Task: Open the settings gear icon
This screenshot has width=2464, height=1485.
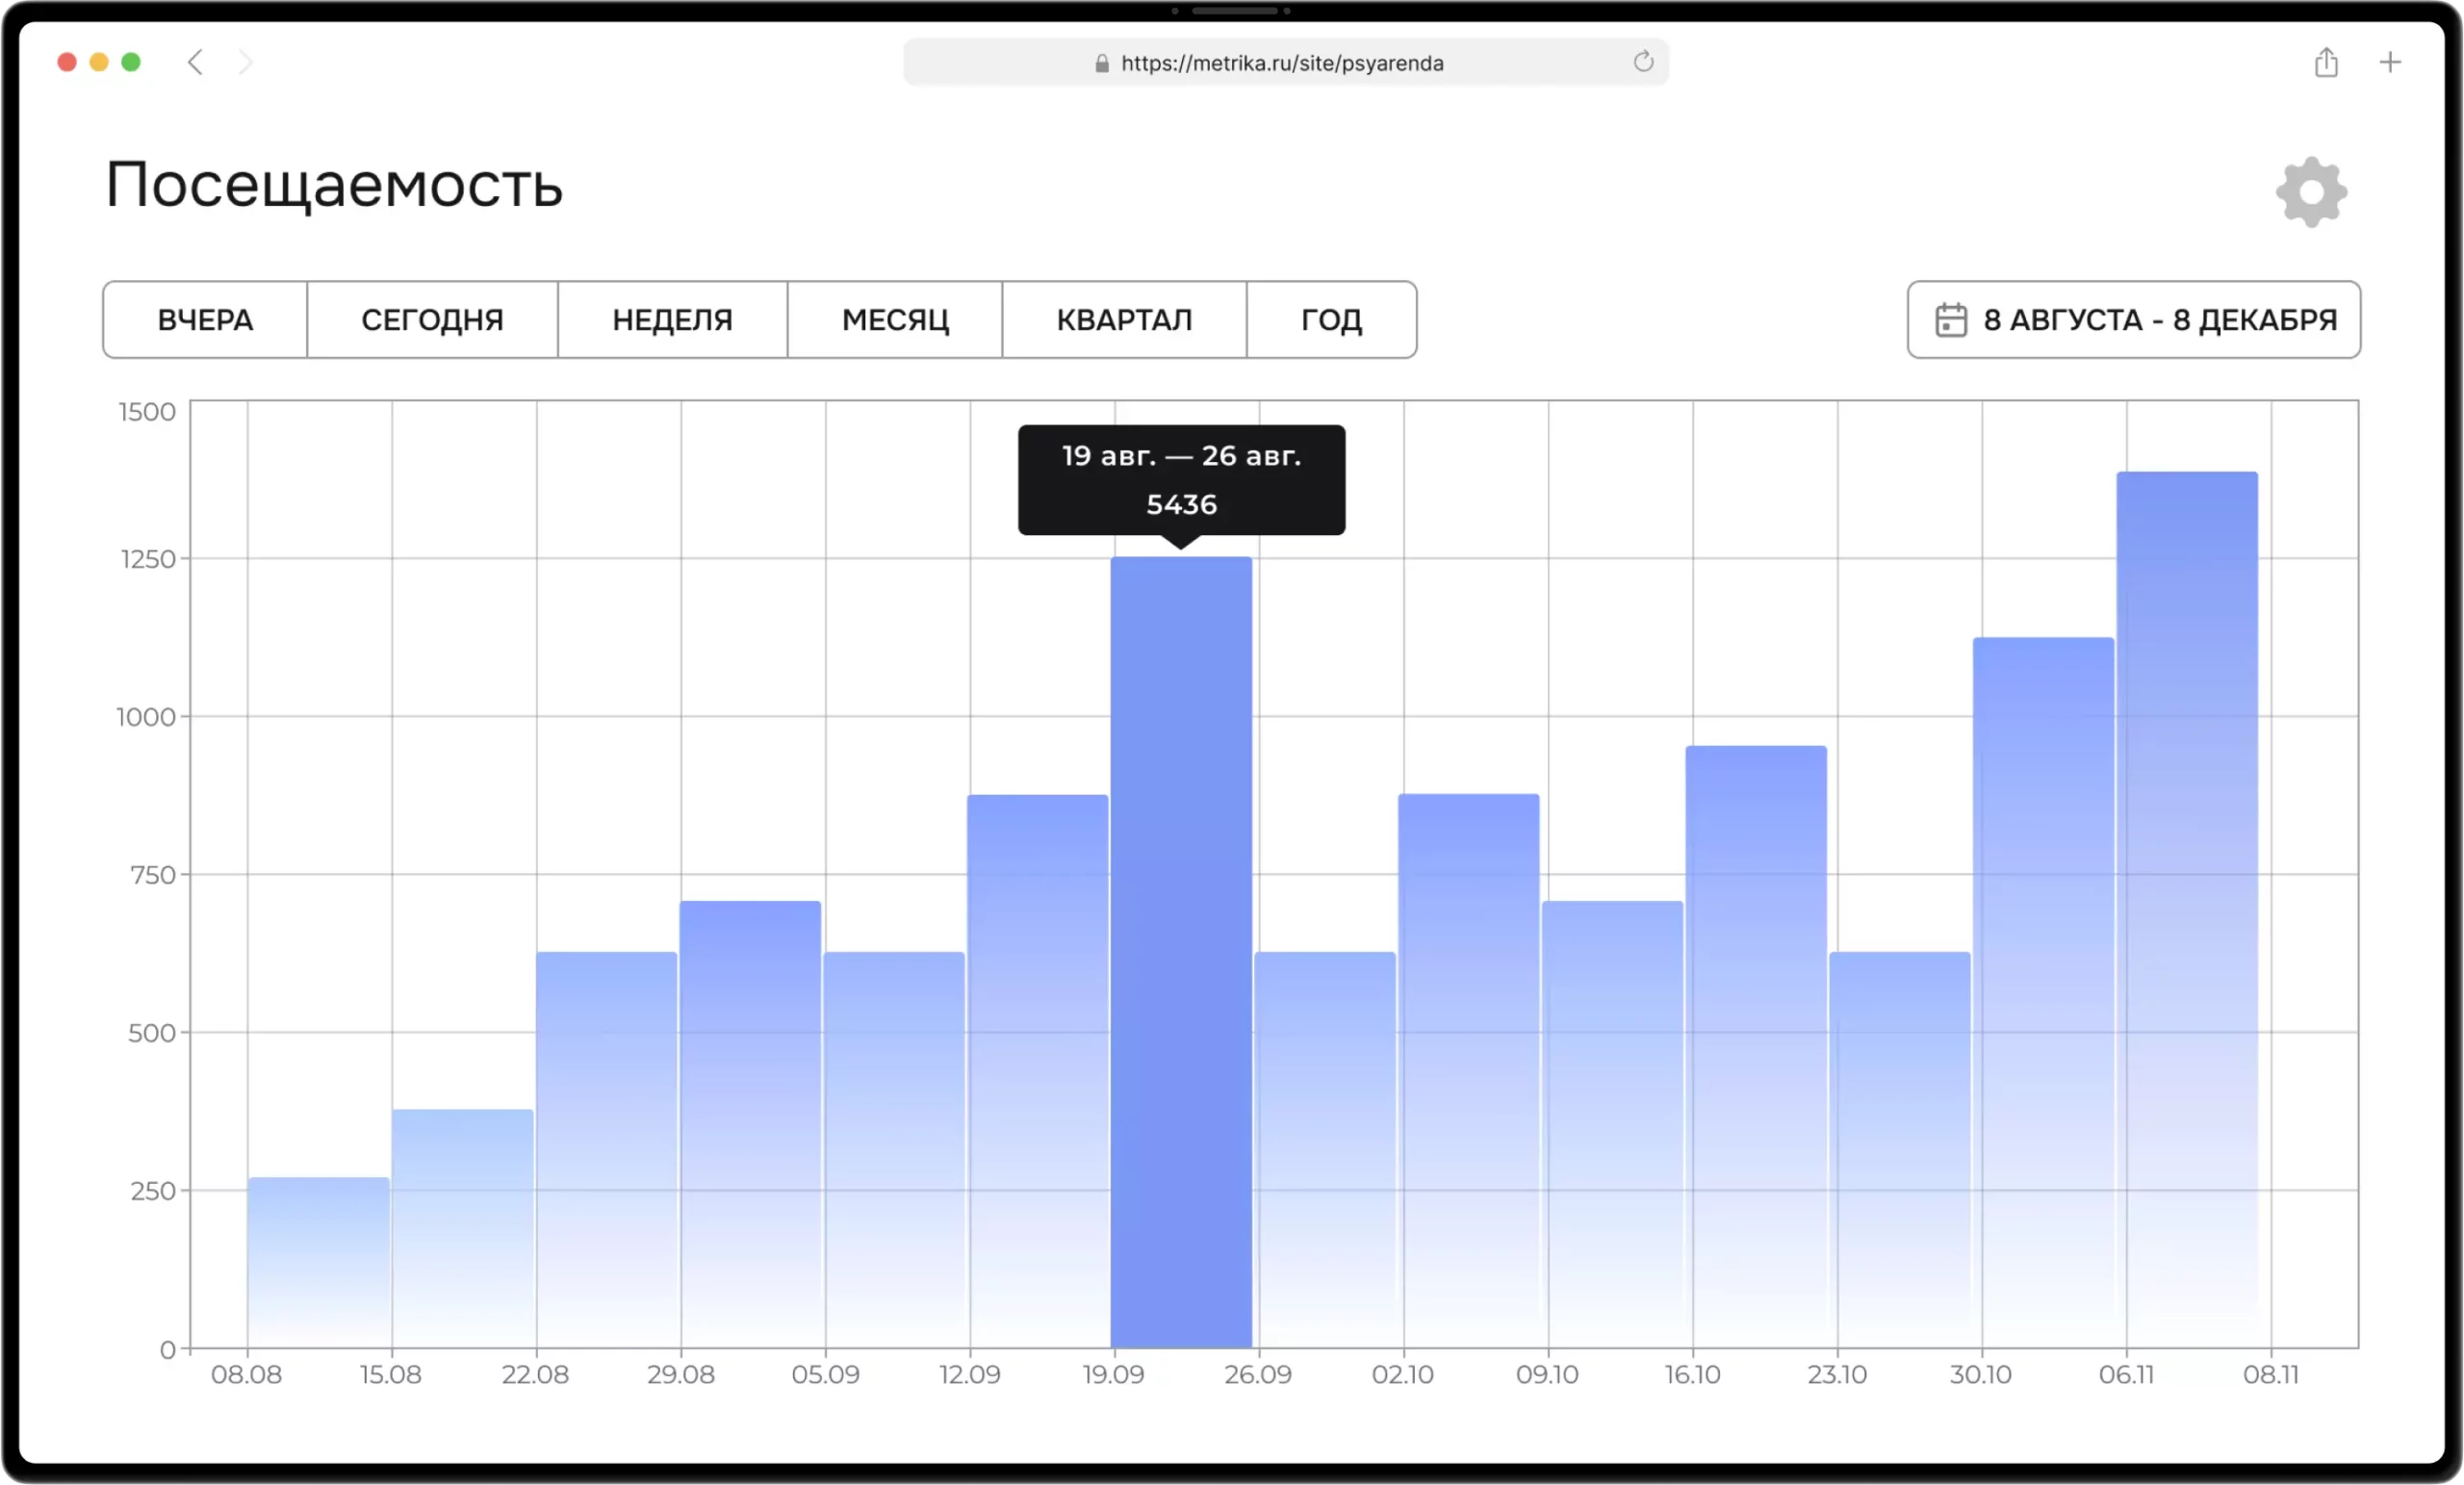Action: [x=2311, y=191]
